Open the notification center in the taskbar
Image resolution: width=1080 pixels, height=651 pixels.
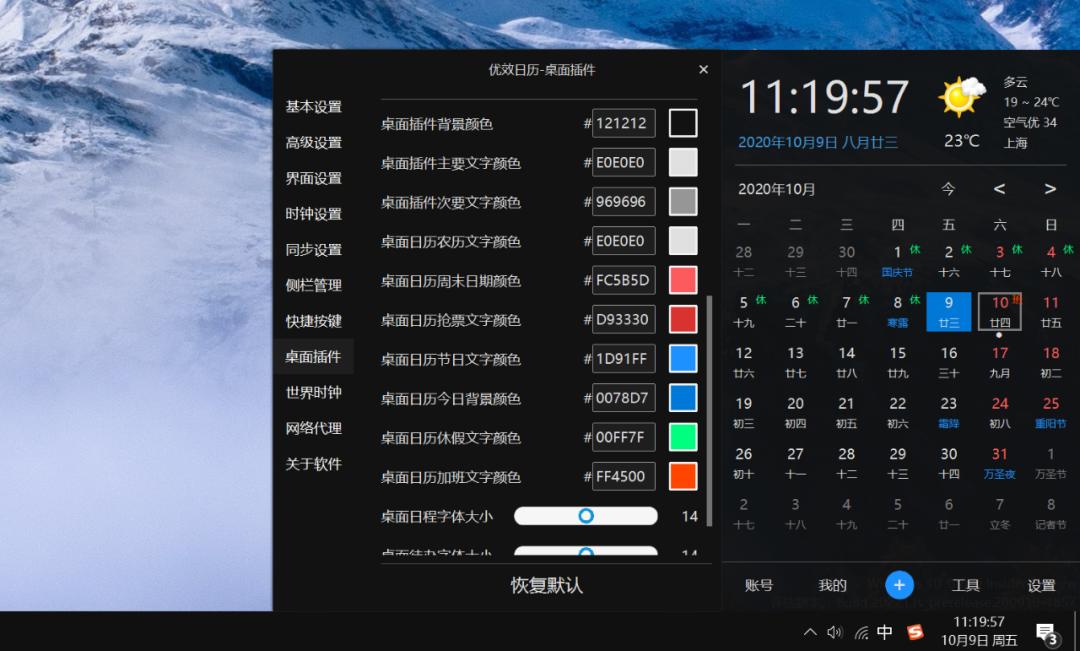coord(1046,632)
